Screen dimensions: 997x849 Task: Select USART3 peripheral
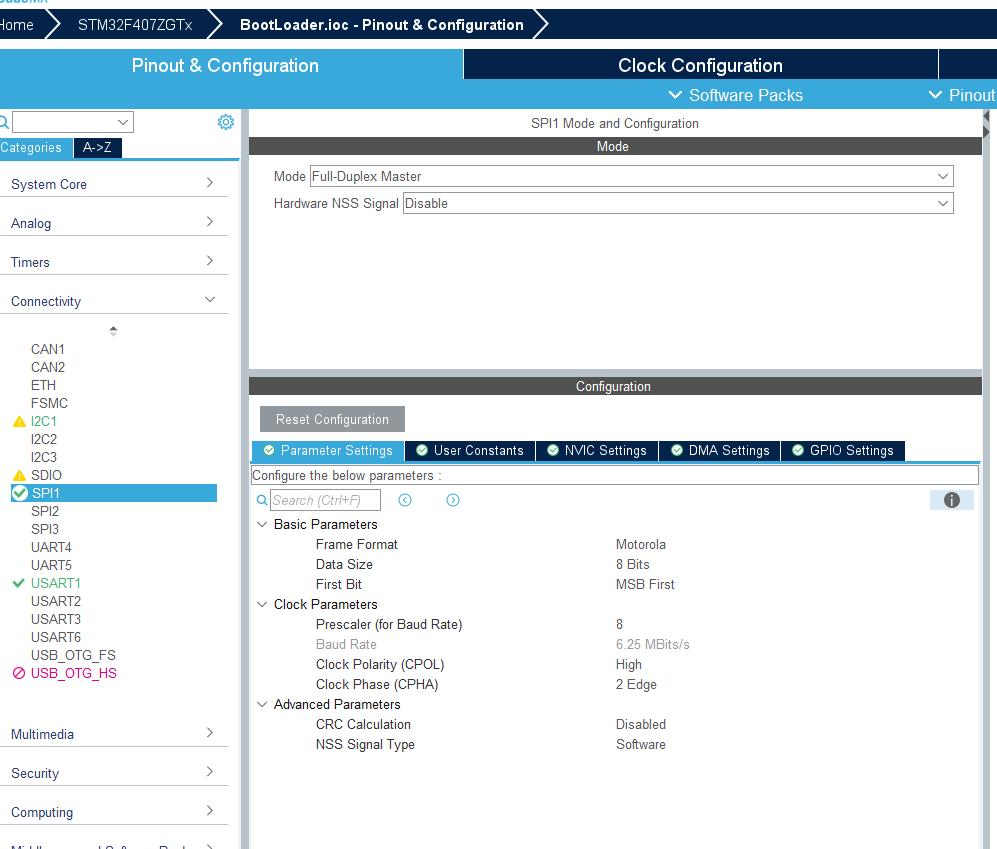tap(56, 619)
